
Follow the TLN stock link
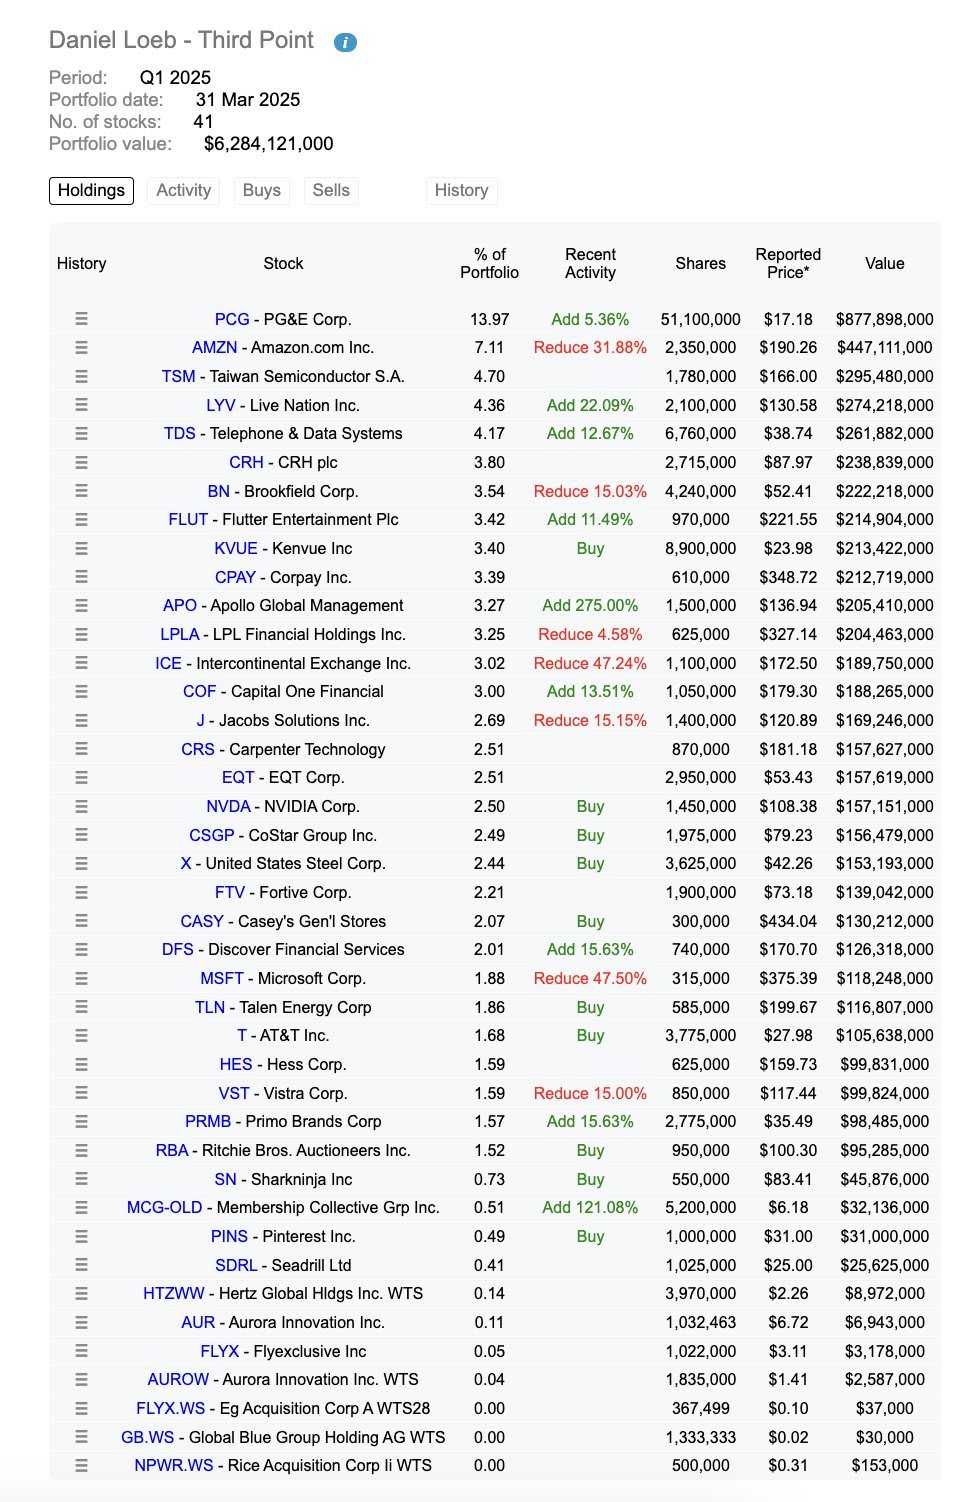click(x=210, y=1007)
